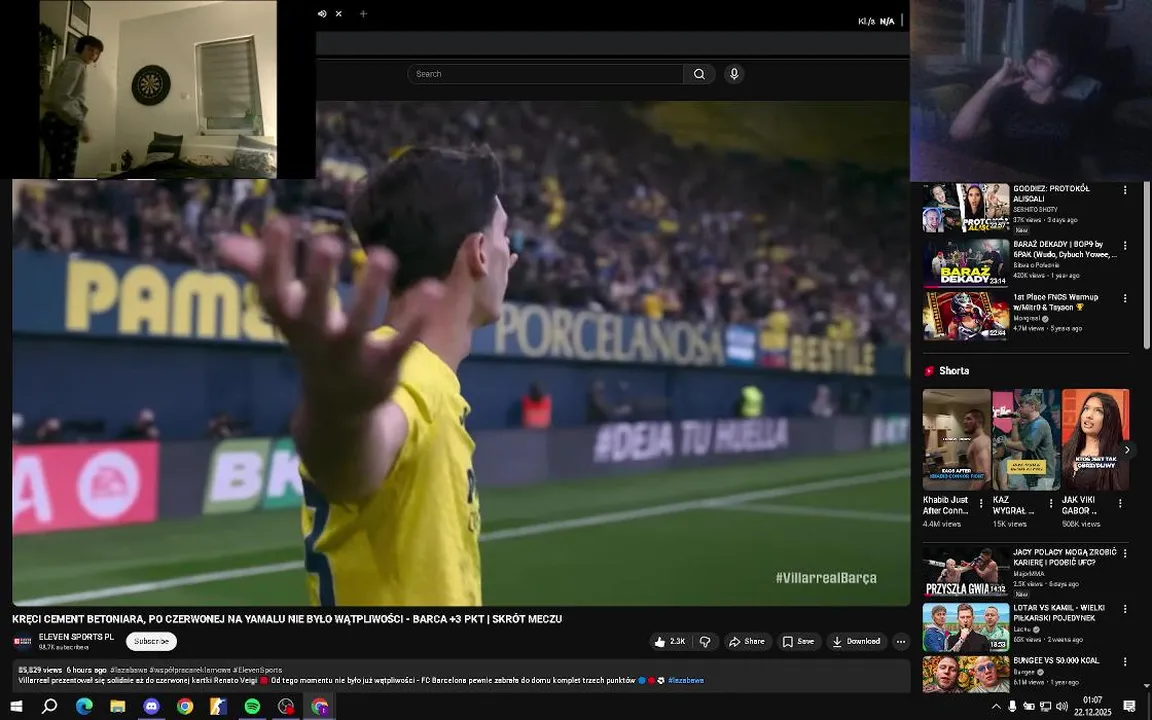1152x720 pixels.
Task: Open 1st Place FNCS Warmup video thumbnail
Action: pos(965,316)
